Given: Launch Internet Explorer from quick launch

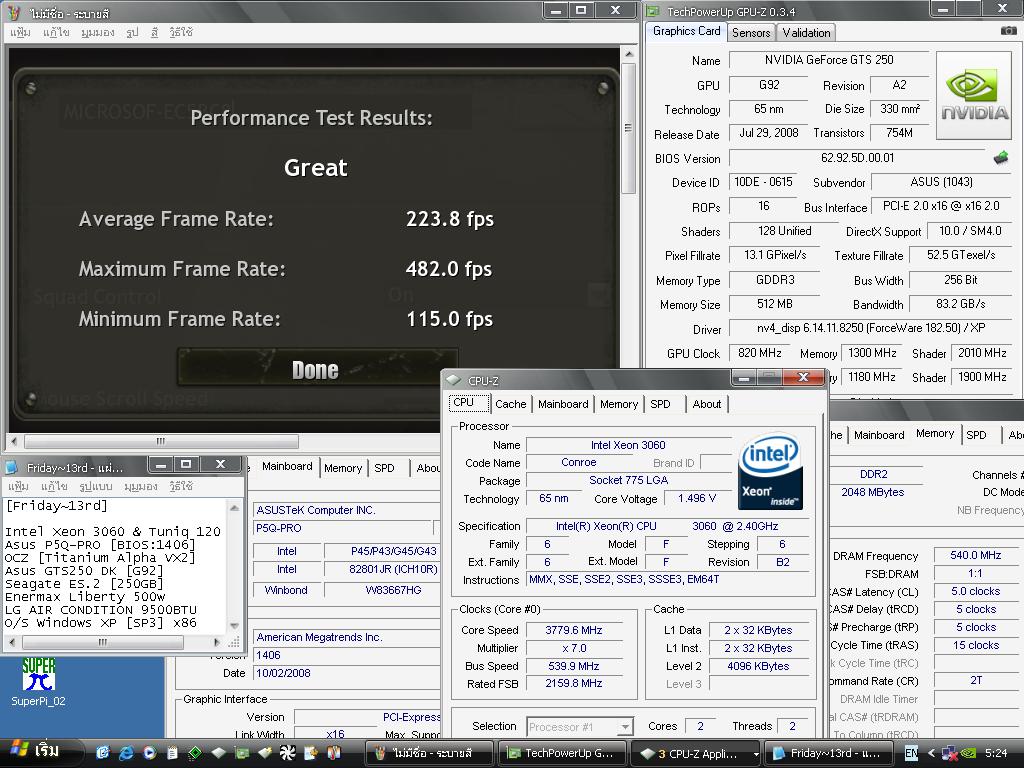Looking at the screenshot, I should [125, 753].
